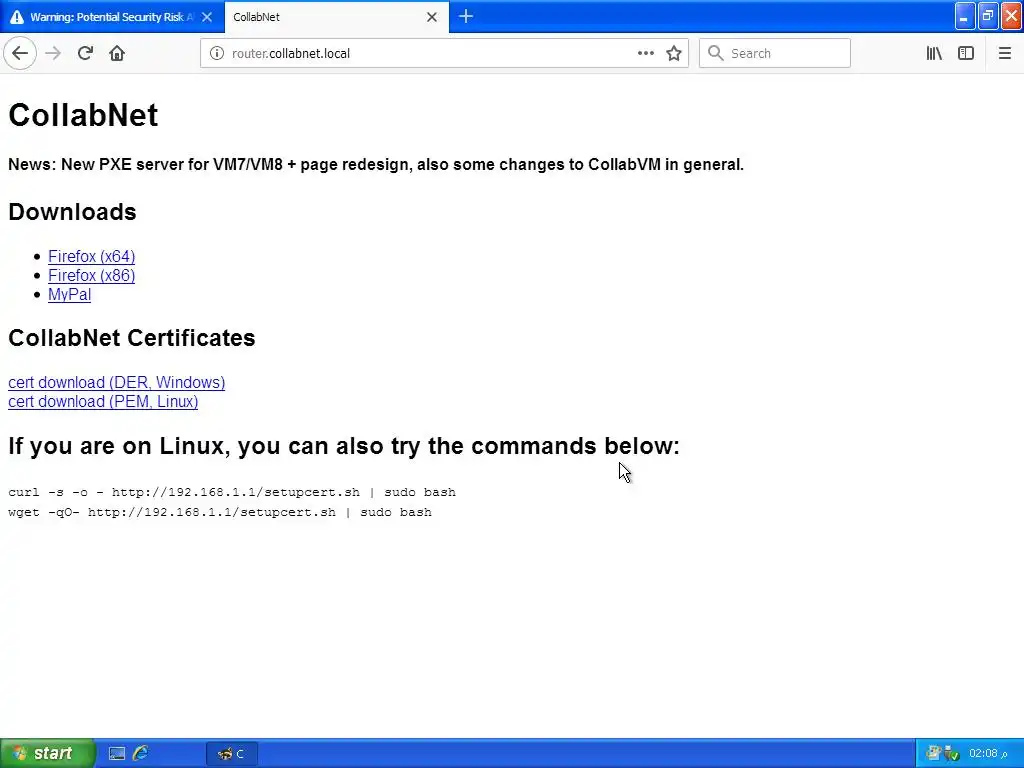Download Firefox (x86)
Image resolution: width=1024 pixels, height=768 pixels.
pos(91,275)
